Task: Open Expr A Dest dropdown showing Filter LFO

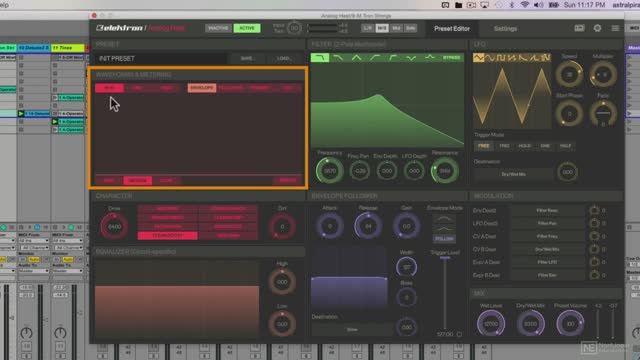Action: click(547, 262)
